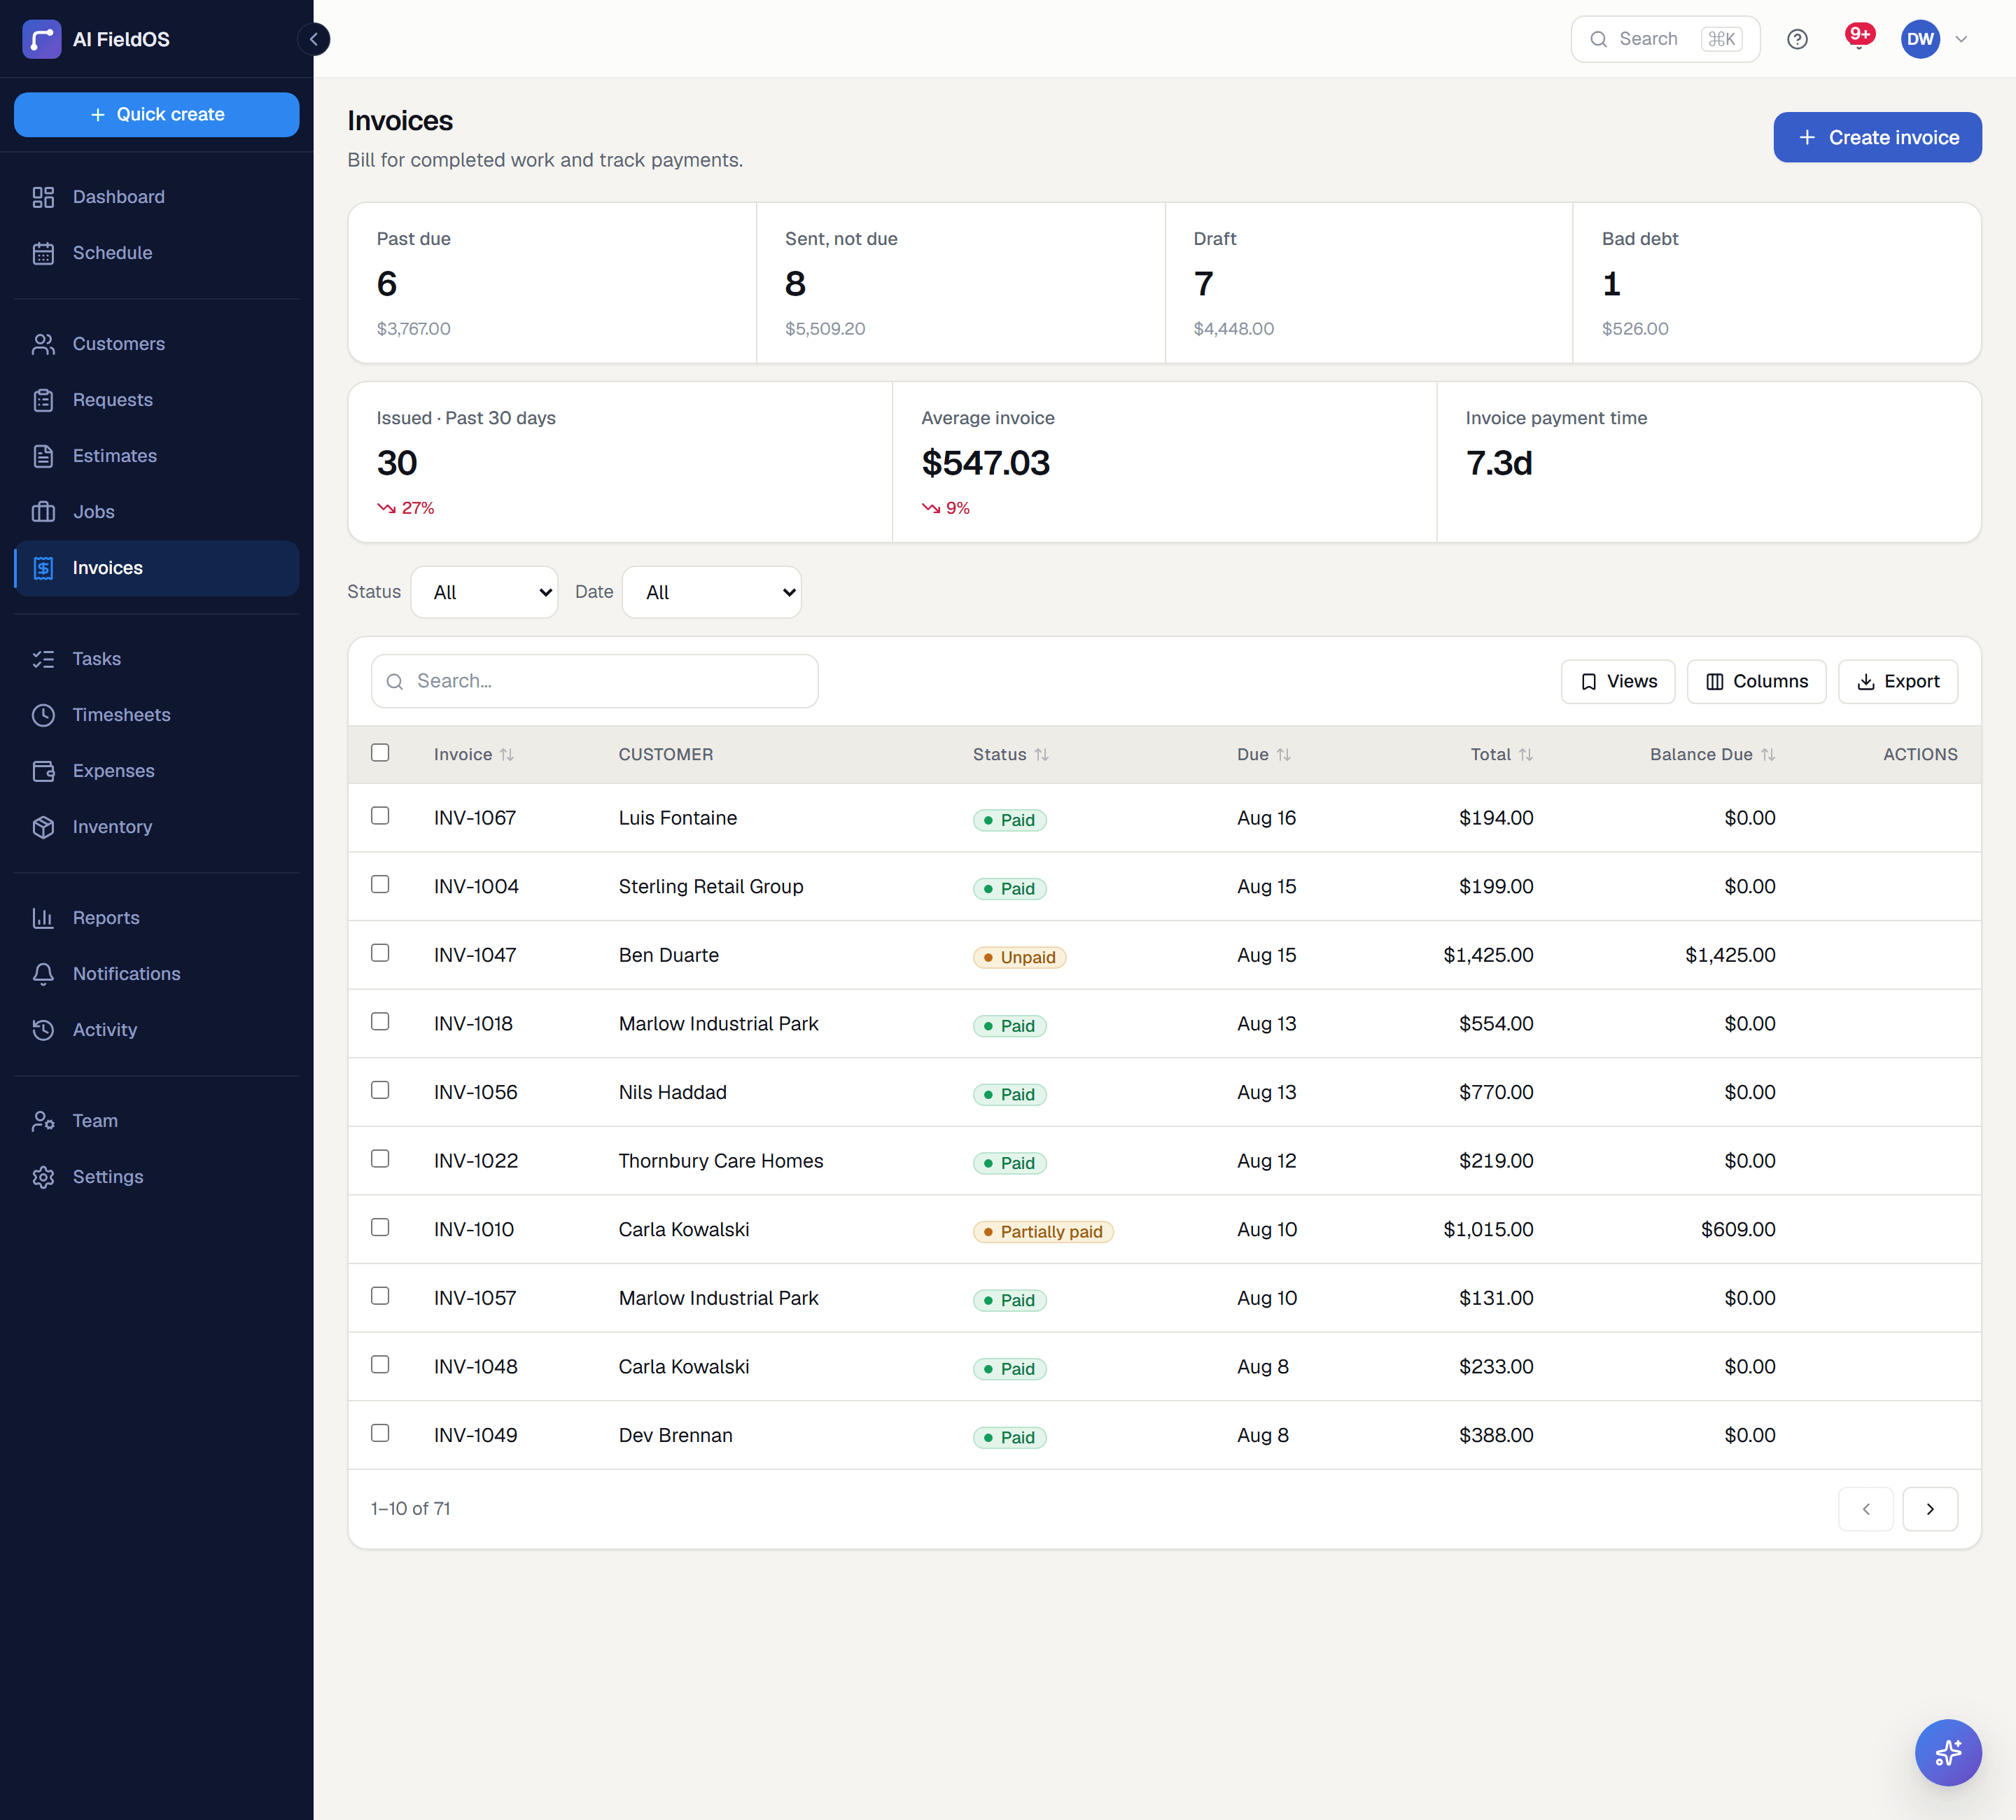Export the invoices table
Screen dimensions: 2016x1820
1897,682
